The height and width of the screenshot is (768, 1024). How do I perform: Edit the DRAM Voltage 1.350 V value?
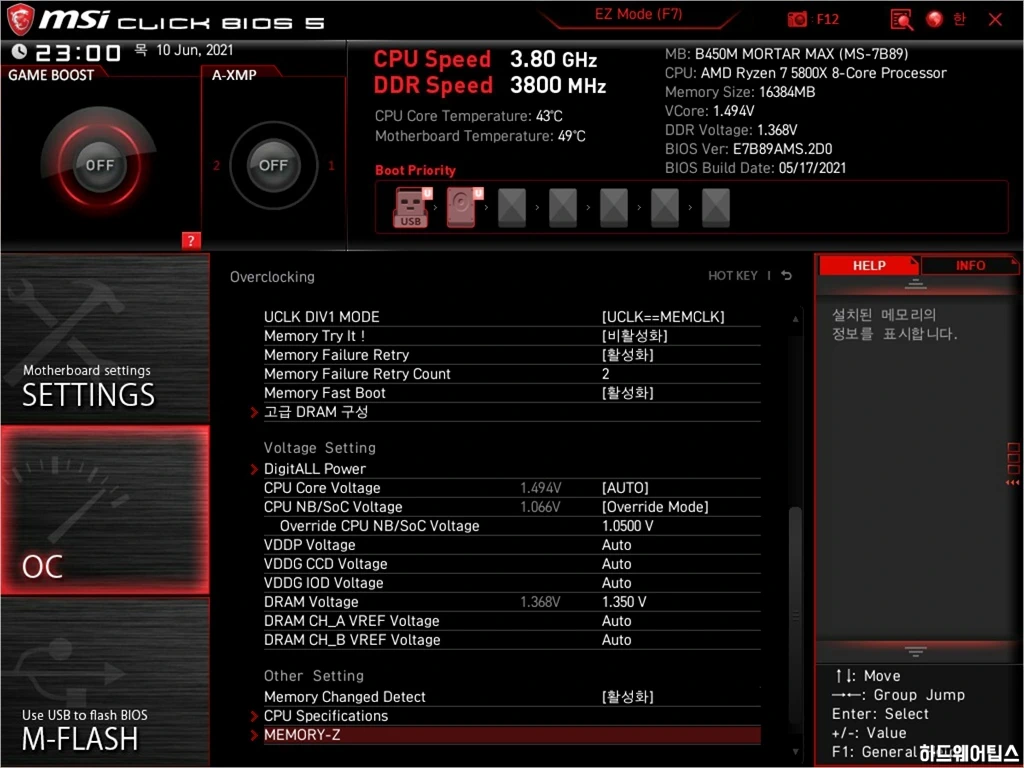click(x=624, y=601)
